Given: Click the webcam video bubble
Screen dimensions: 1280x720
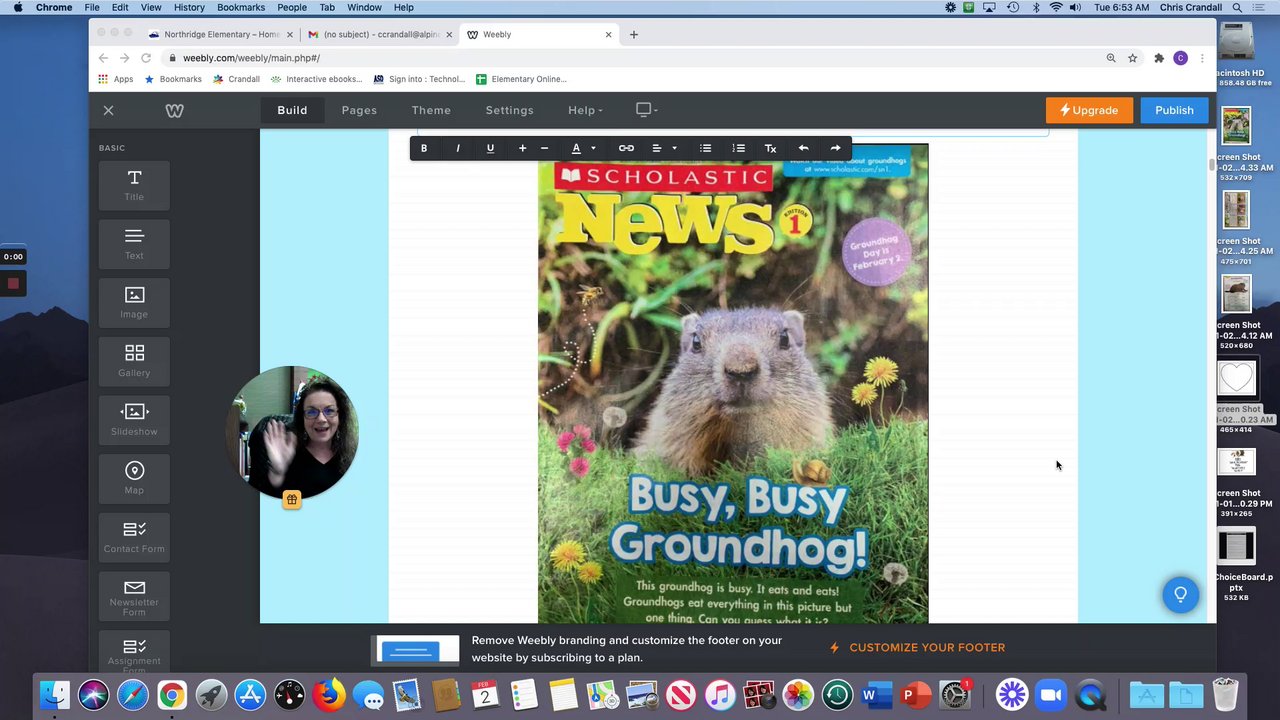Looking at the screenshot, I should (292, 433).
